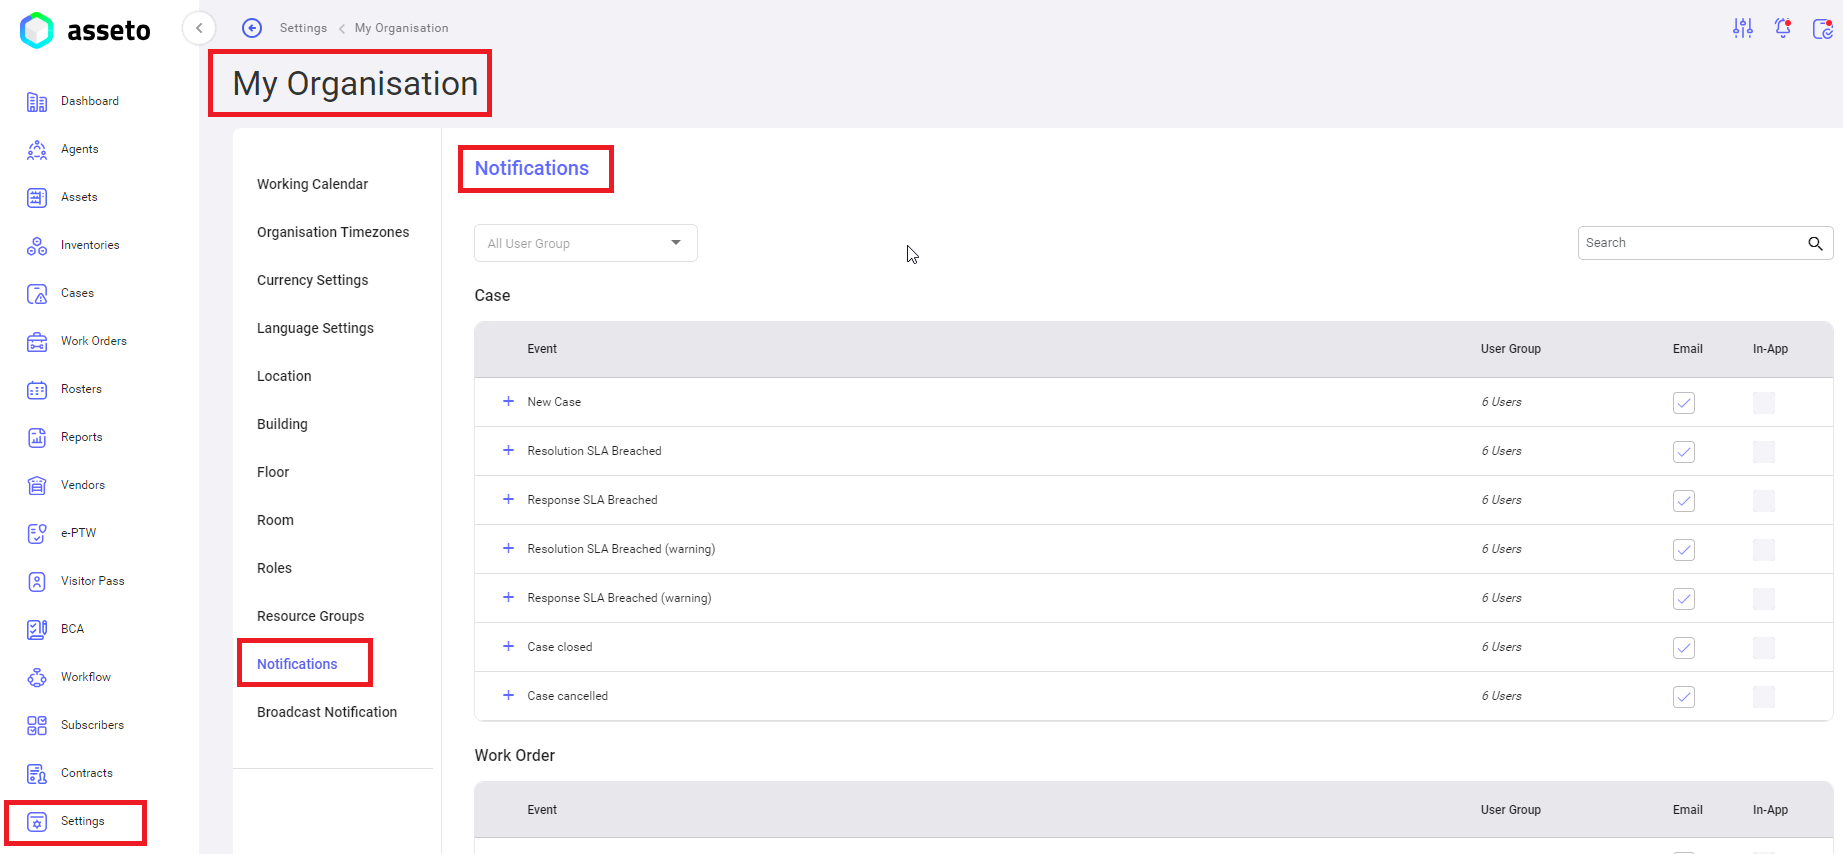Expand the Case cancelled row
1843x854 pixels.
[508, 695]
